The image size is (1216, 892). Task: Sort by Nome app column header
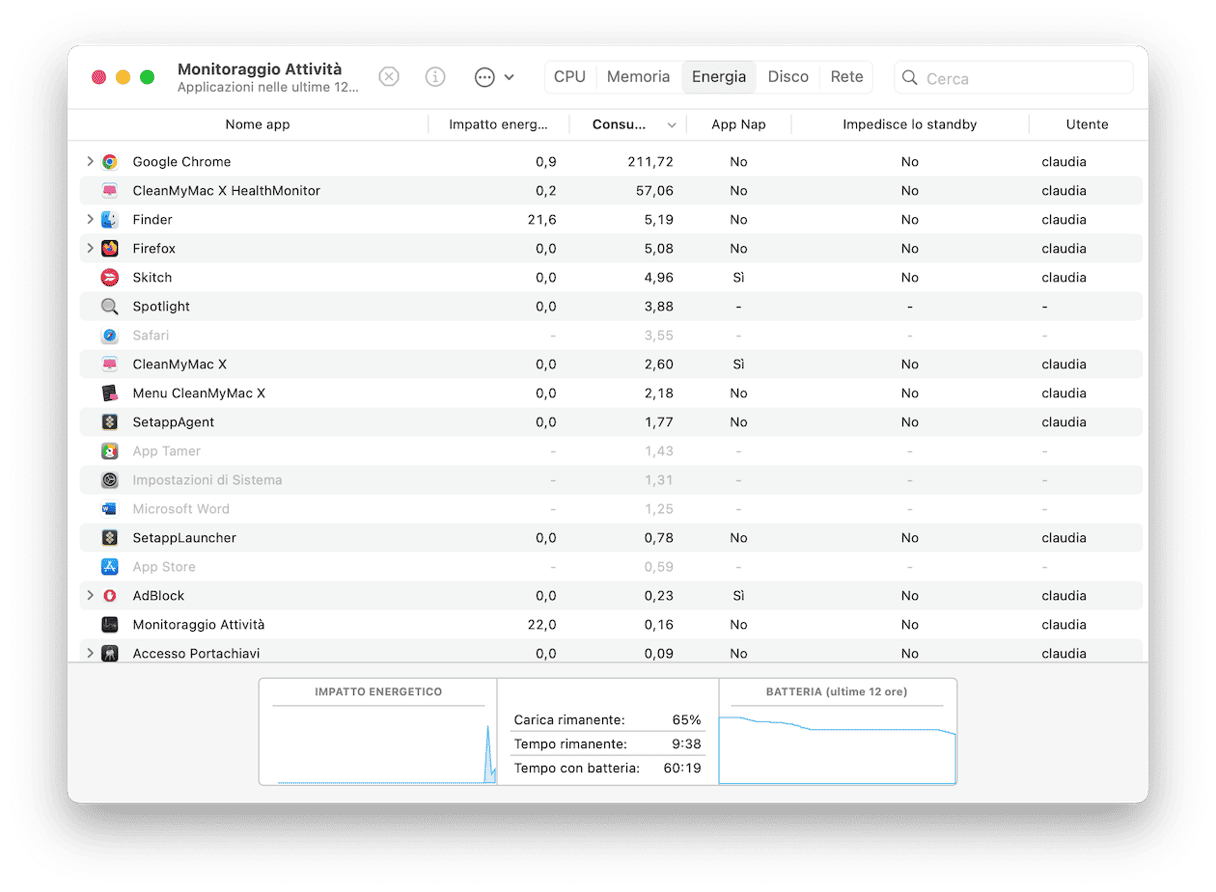[257, 125]
